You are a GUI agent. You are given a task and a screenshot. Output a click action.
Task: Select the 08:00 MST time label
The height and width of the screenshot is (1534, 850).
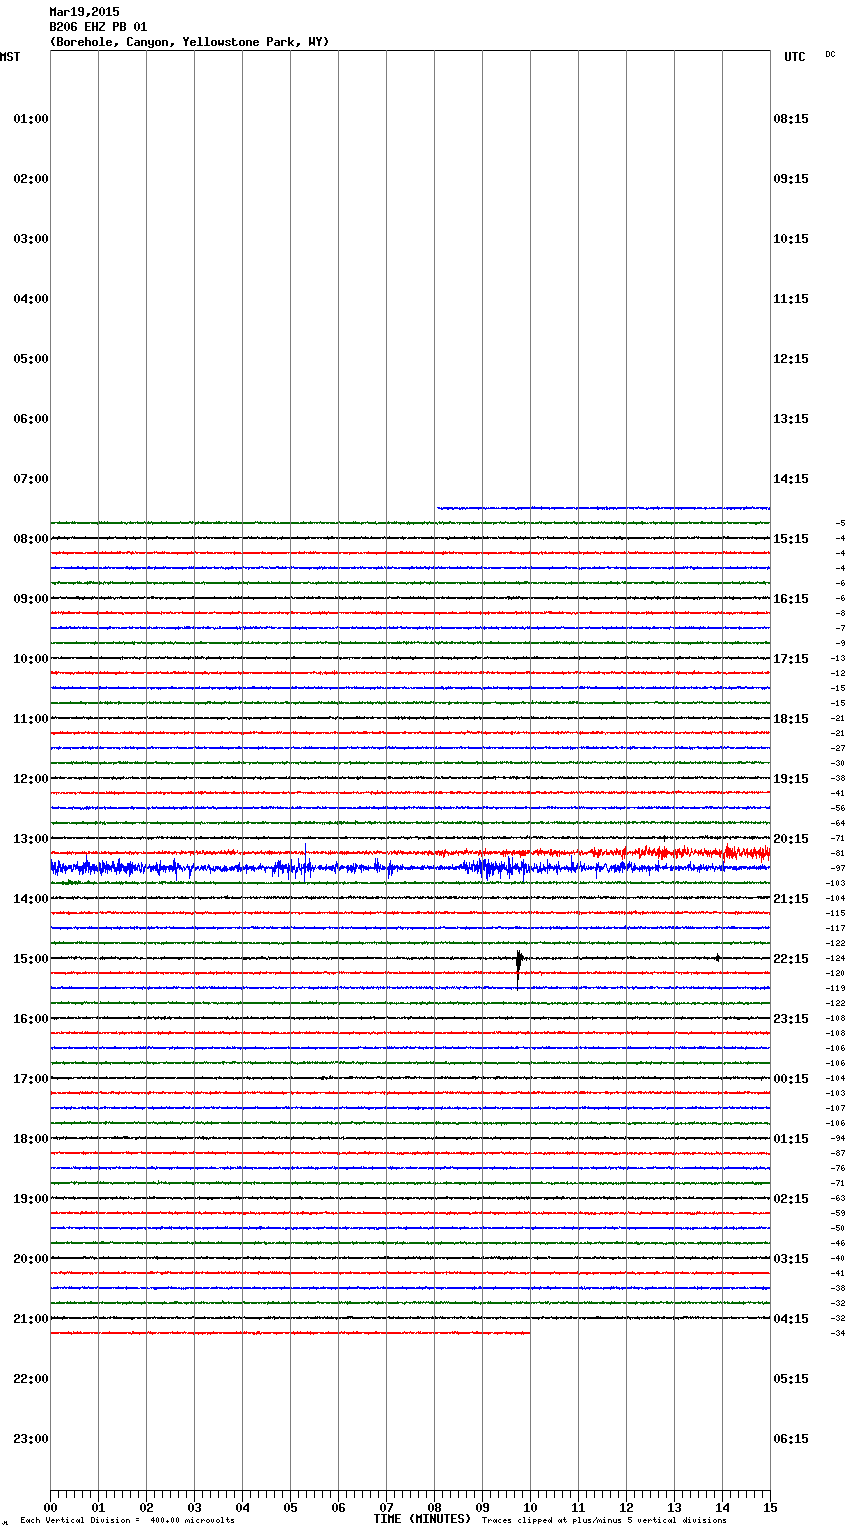pos(31,539)
